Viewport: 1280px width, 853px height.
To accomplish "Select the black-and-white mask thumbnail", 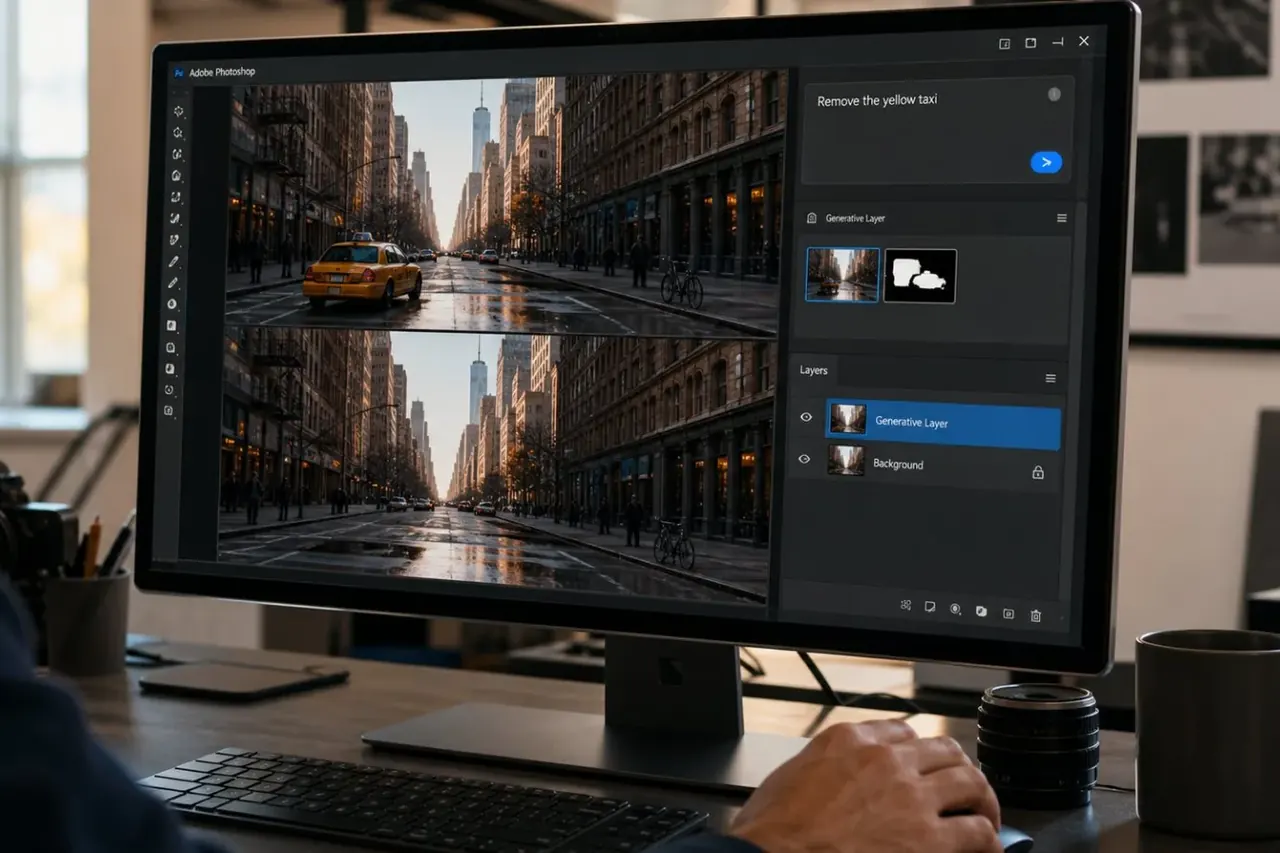I will [x=920, y=276].
